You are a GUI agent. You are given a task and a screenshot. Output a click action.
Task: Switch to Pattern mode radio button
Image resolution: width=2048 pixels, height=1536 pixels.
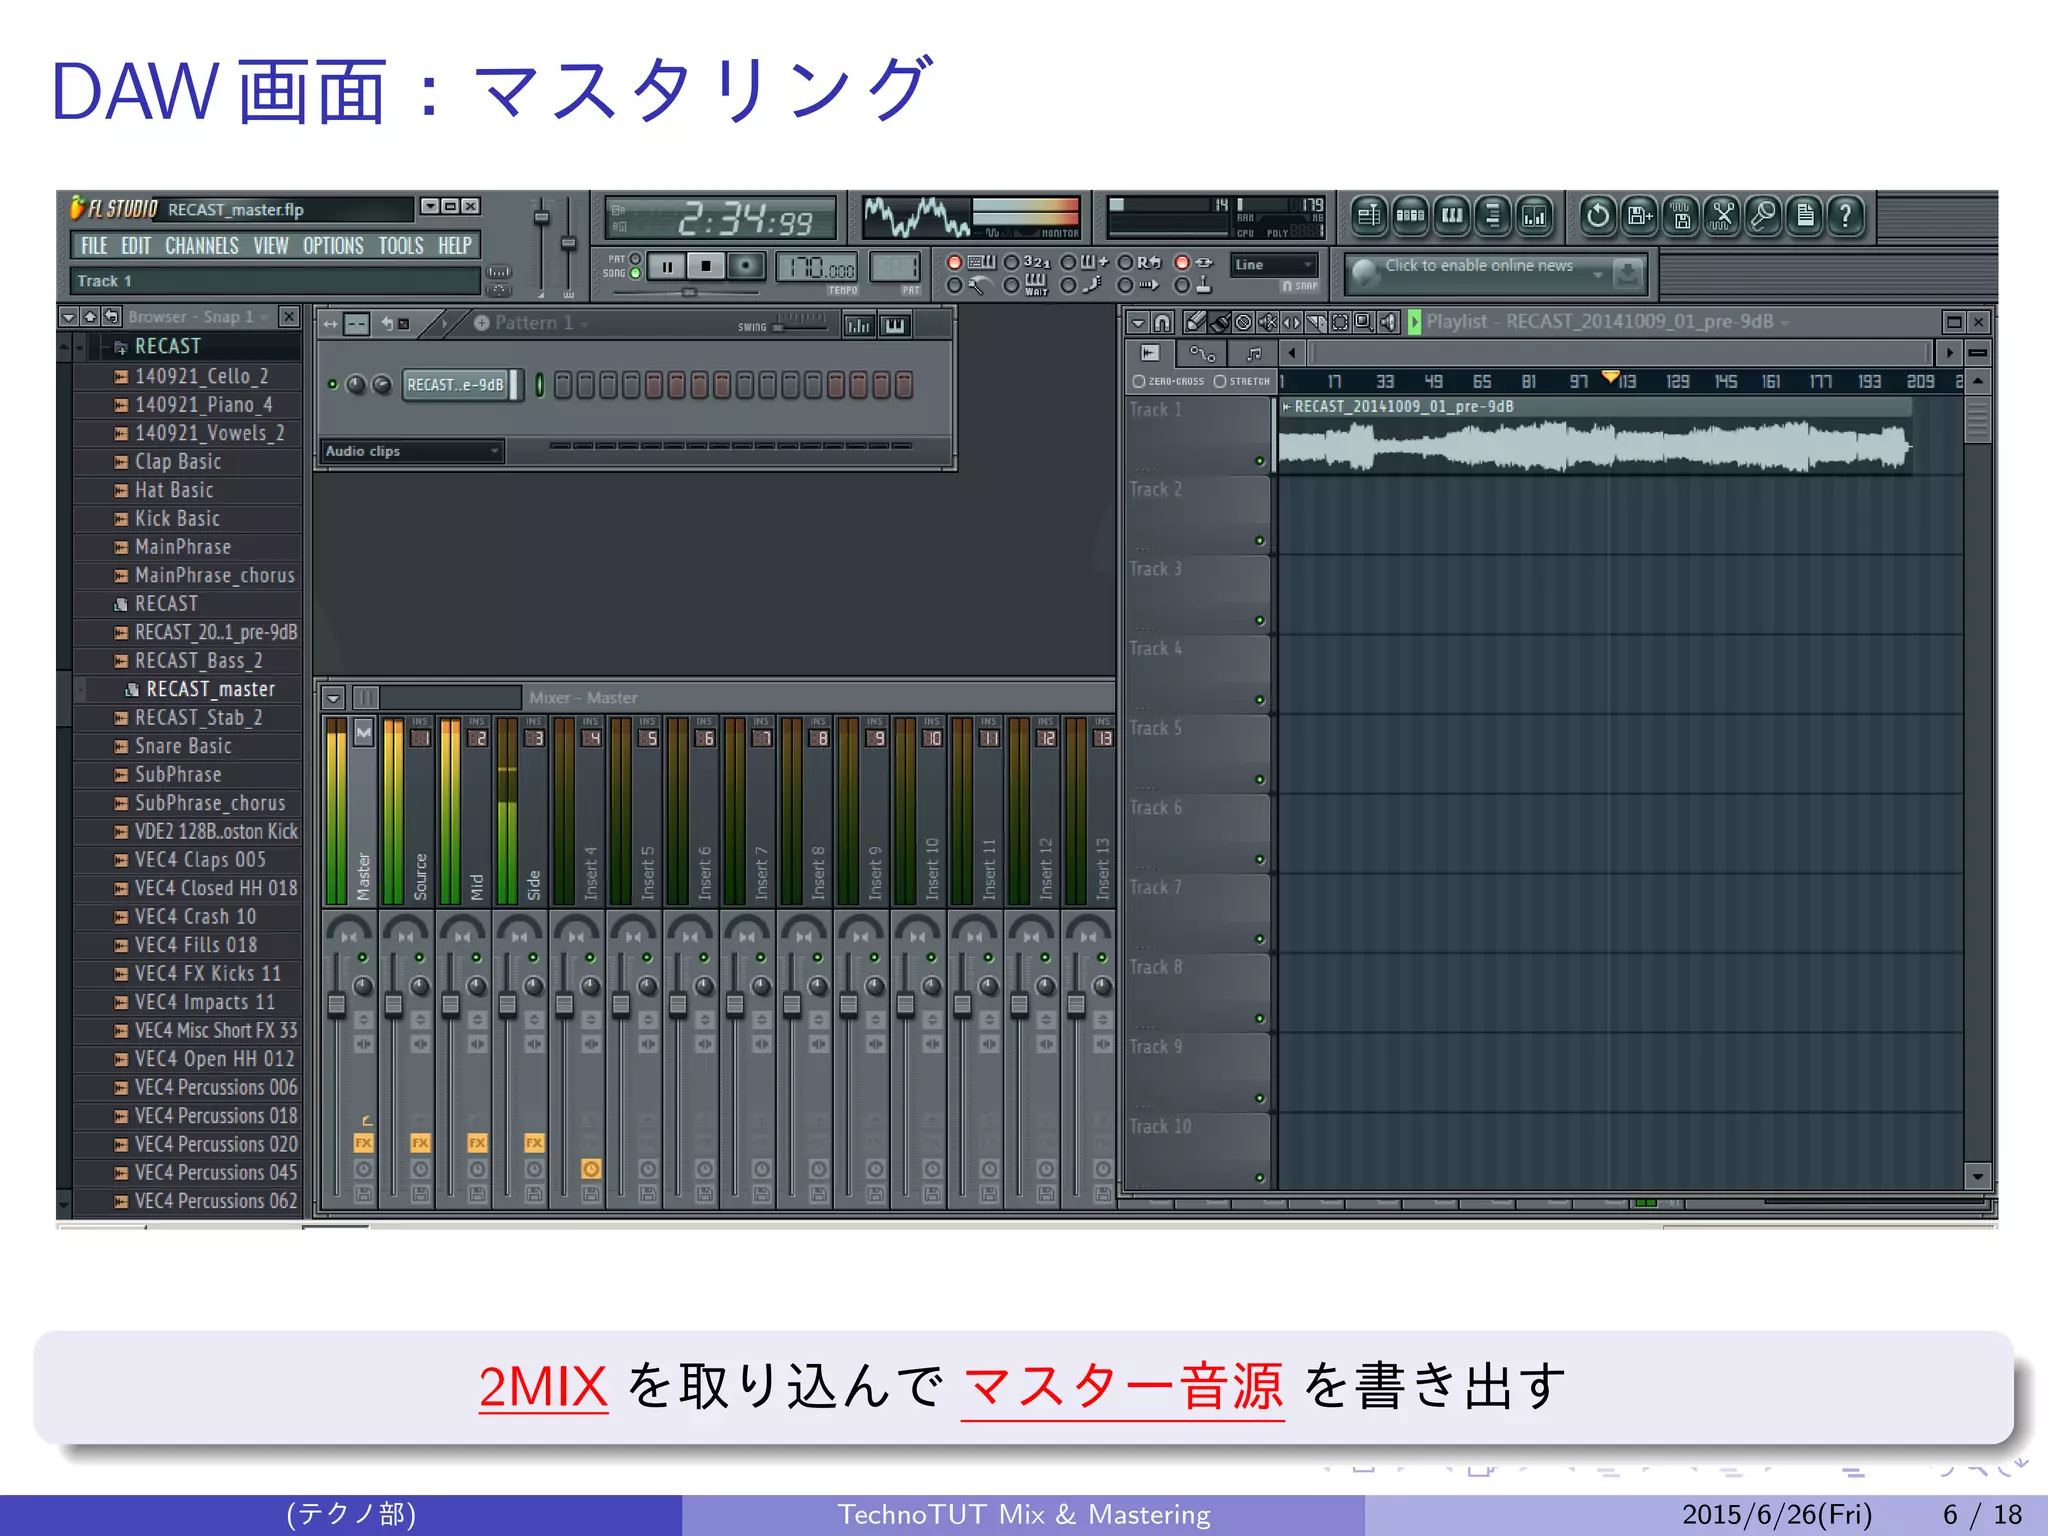635,259
